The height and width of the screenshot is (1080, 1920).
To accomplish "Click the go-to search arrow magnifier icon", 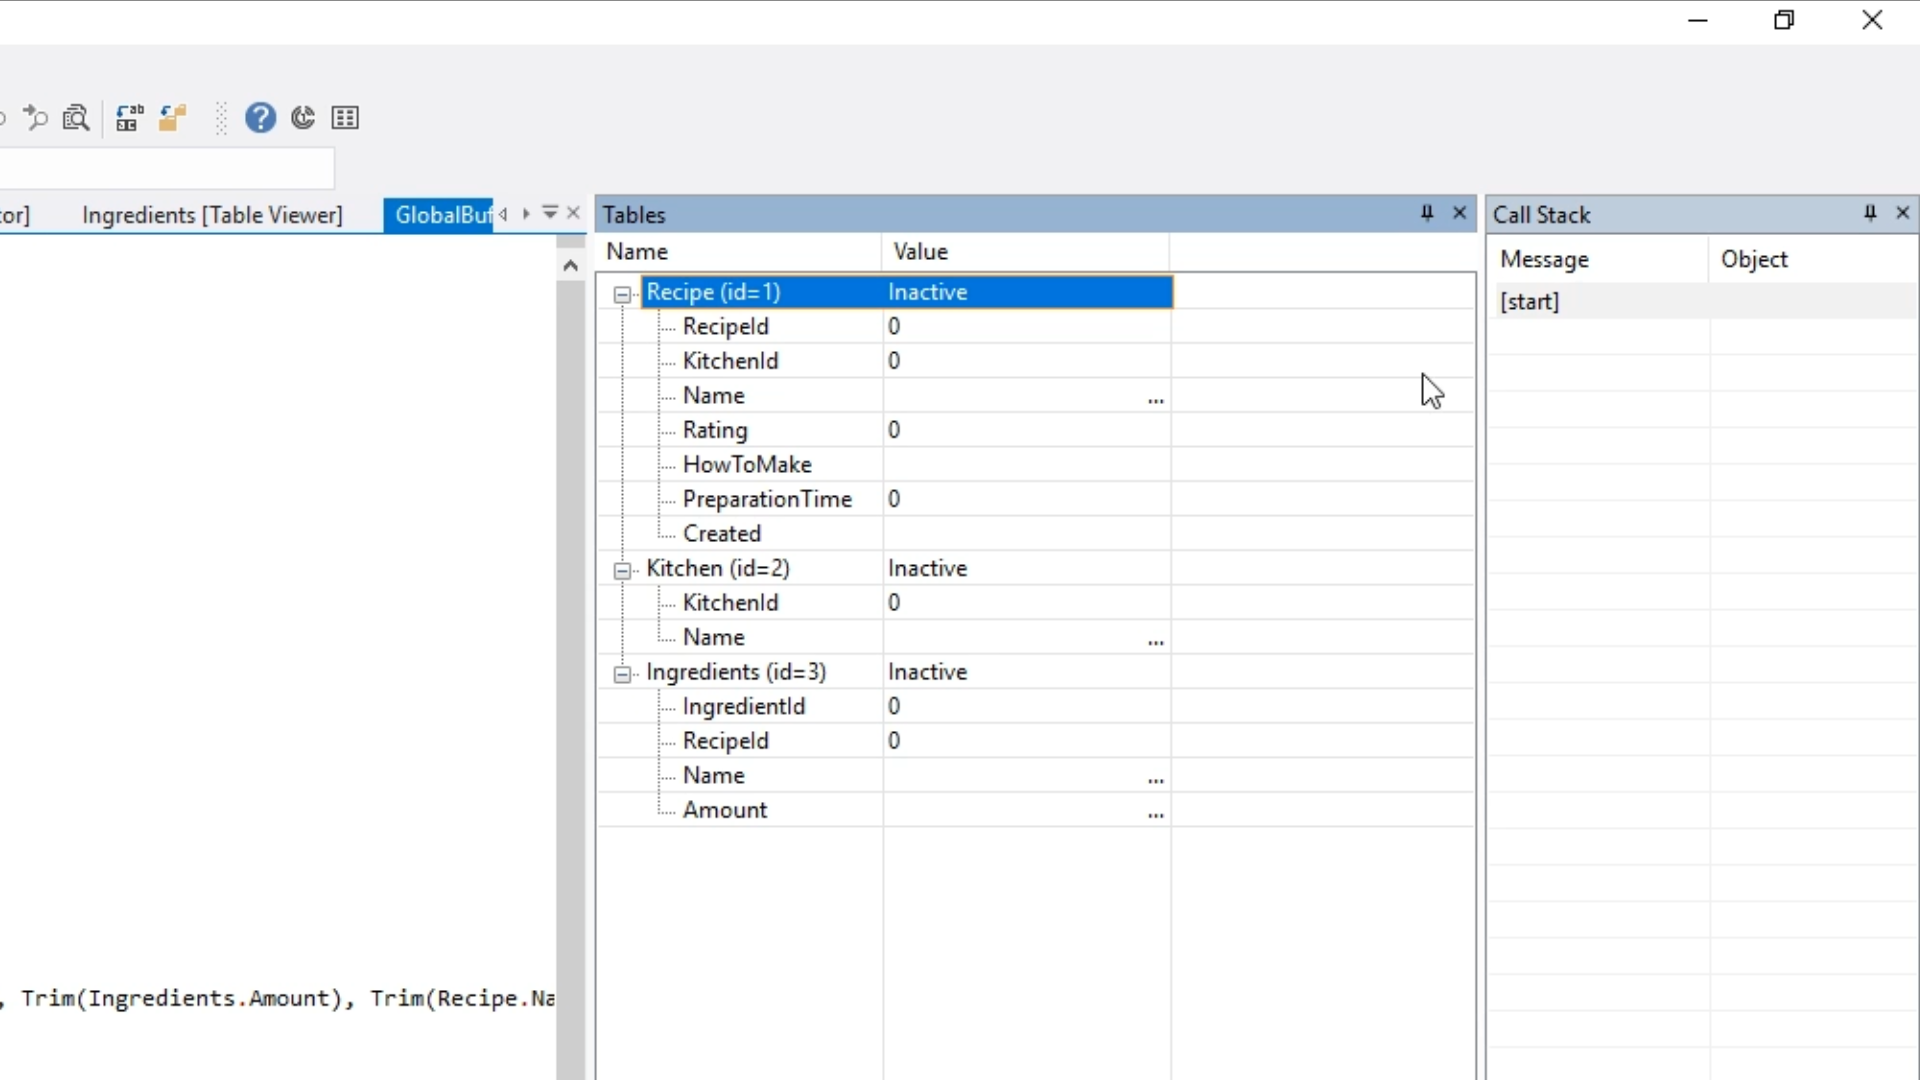I will [x=36, y=118].
